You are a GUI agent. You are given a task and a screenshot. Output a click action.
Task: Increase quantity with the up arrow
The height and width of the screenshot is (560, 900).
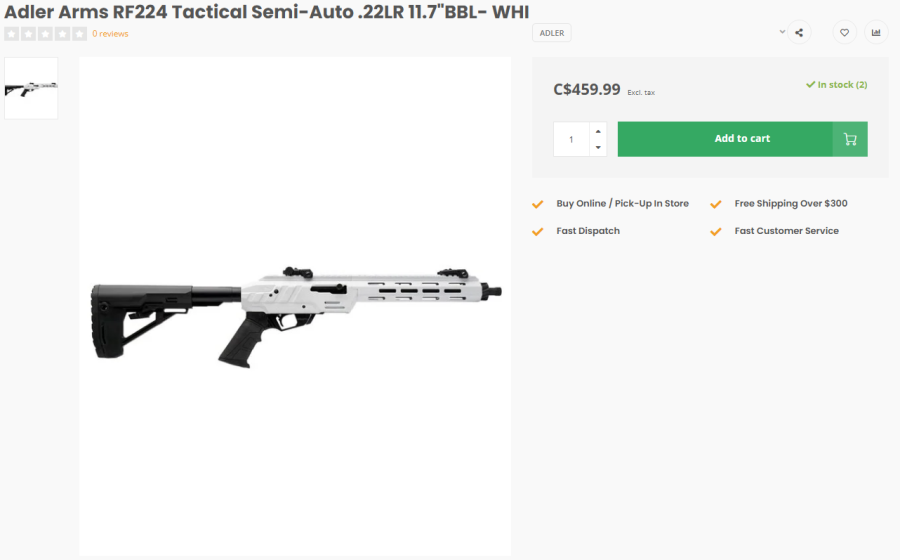597,131
